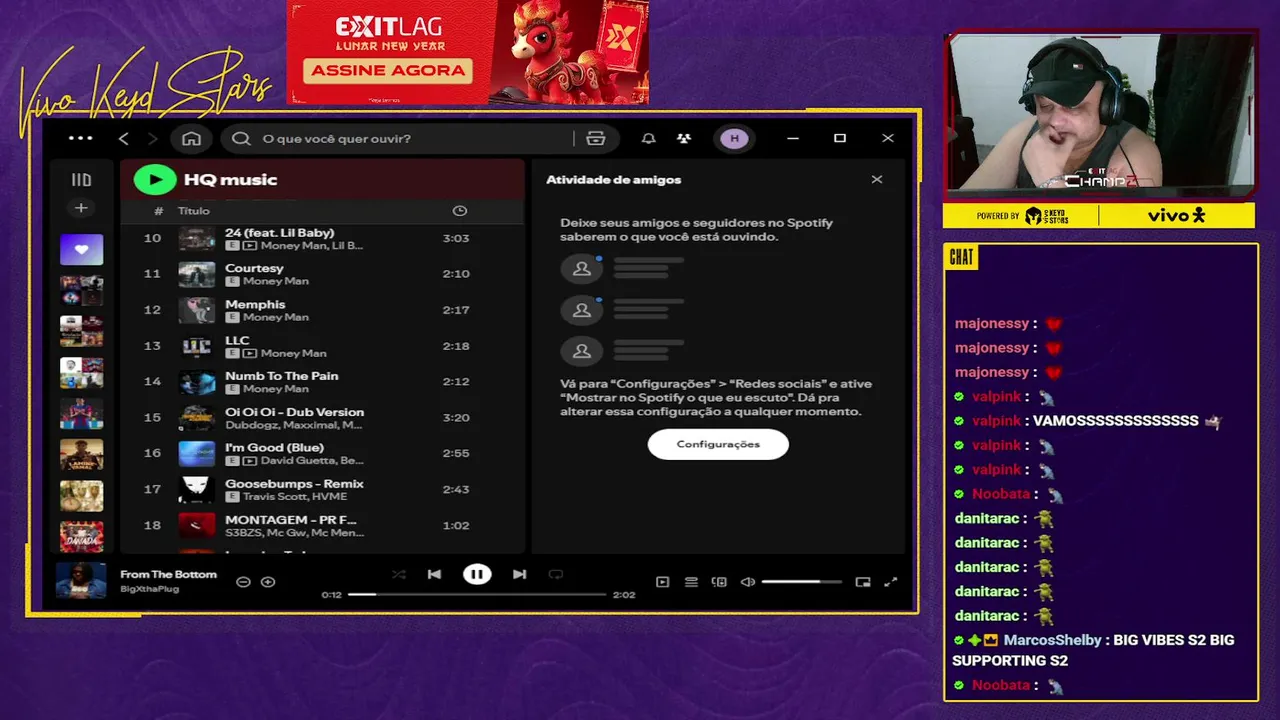The image size is (1280, 720).
Task: Skip to the next track
Action: click(x=519, y=574)
